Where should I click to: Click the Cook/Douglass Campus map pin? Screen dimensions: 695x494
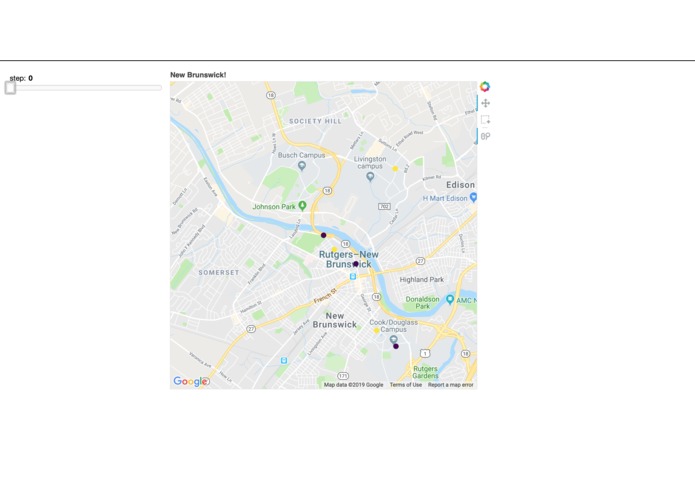pyautogui.click(x=393, y=339)
